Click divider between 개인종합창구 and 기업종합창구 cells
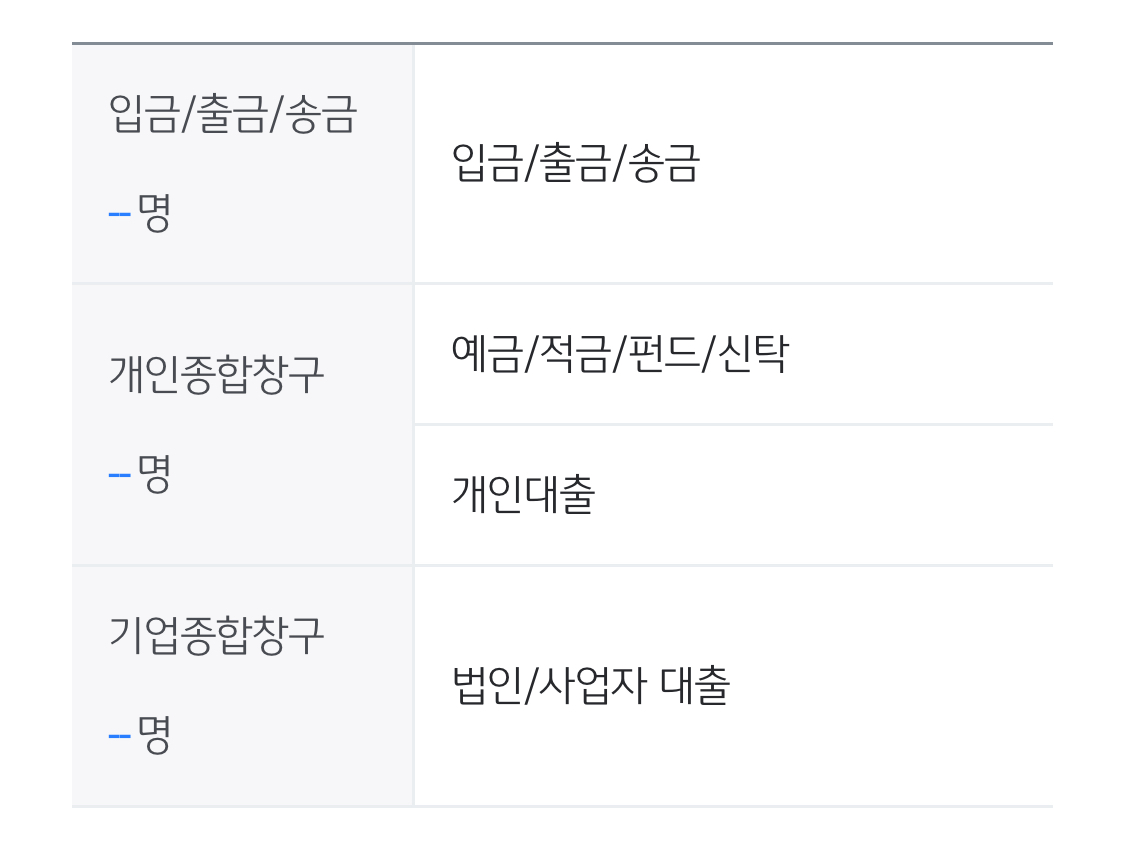Screen dimensions: 1125x846 242,565
